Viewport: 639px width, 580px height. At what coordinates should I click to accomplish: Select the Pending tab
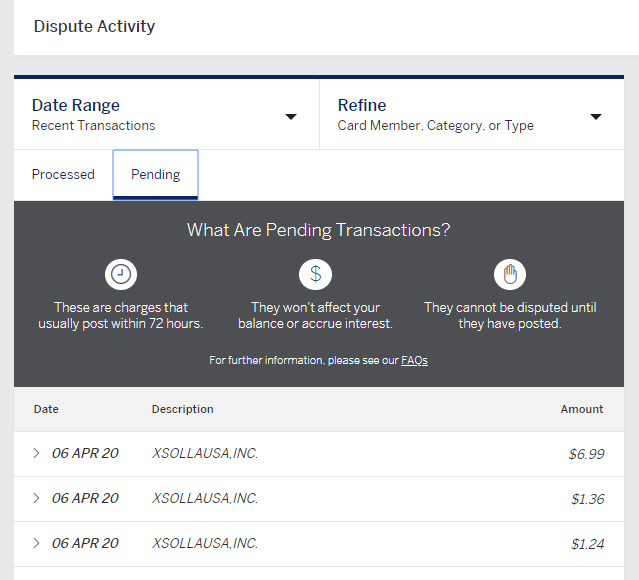point(156,174)
